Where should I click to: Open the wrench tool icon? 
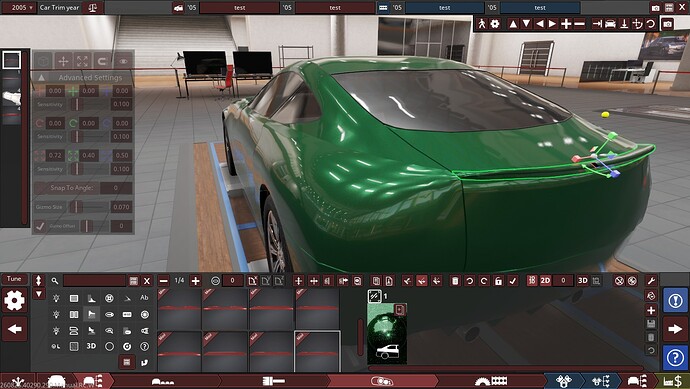coord(651,281)
